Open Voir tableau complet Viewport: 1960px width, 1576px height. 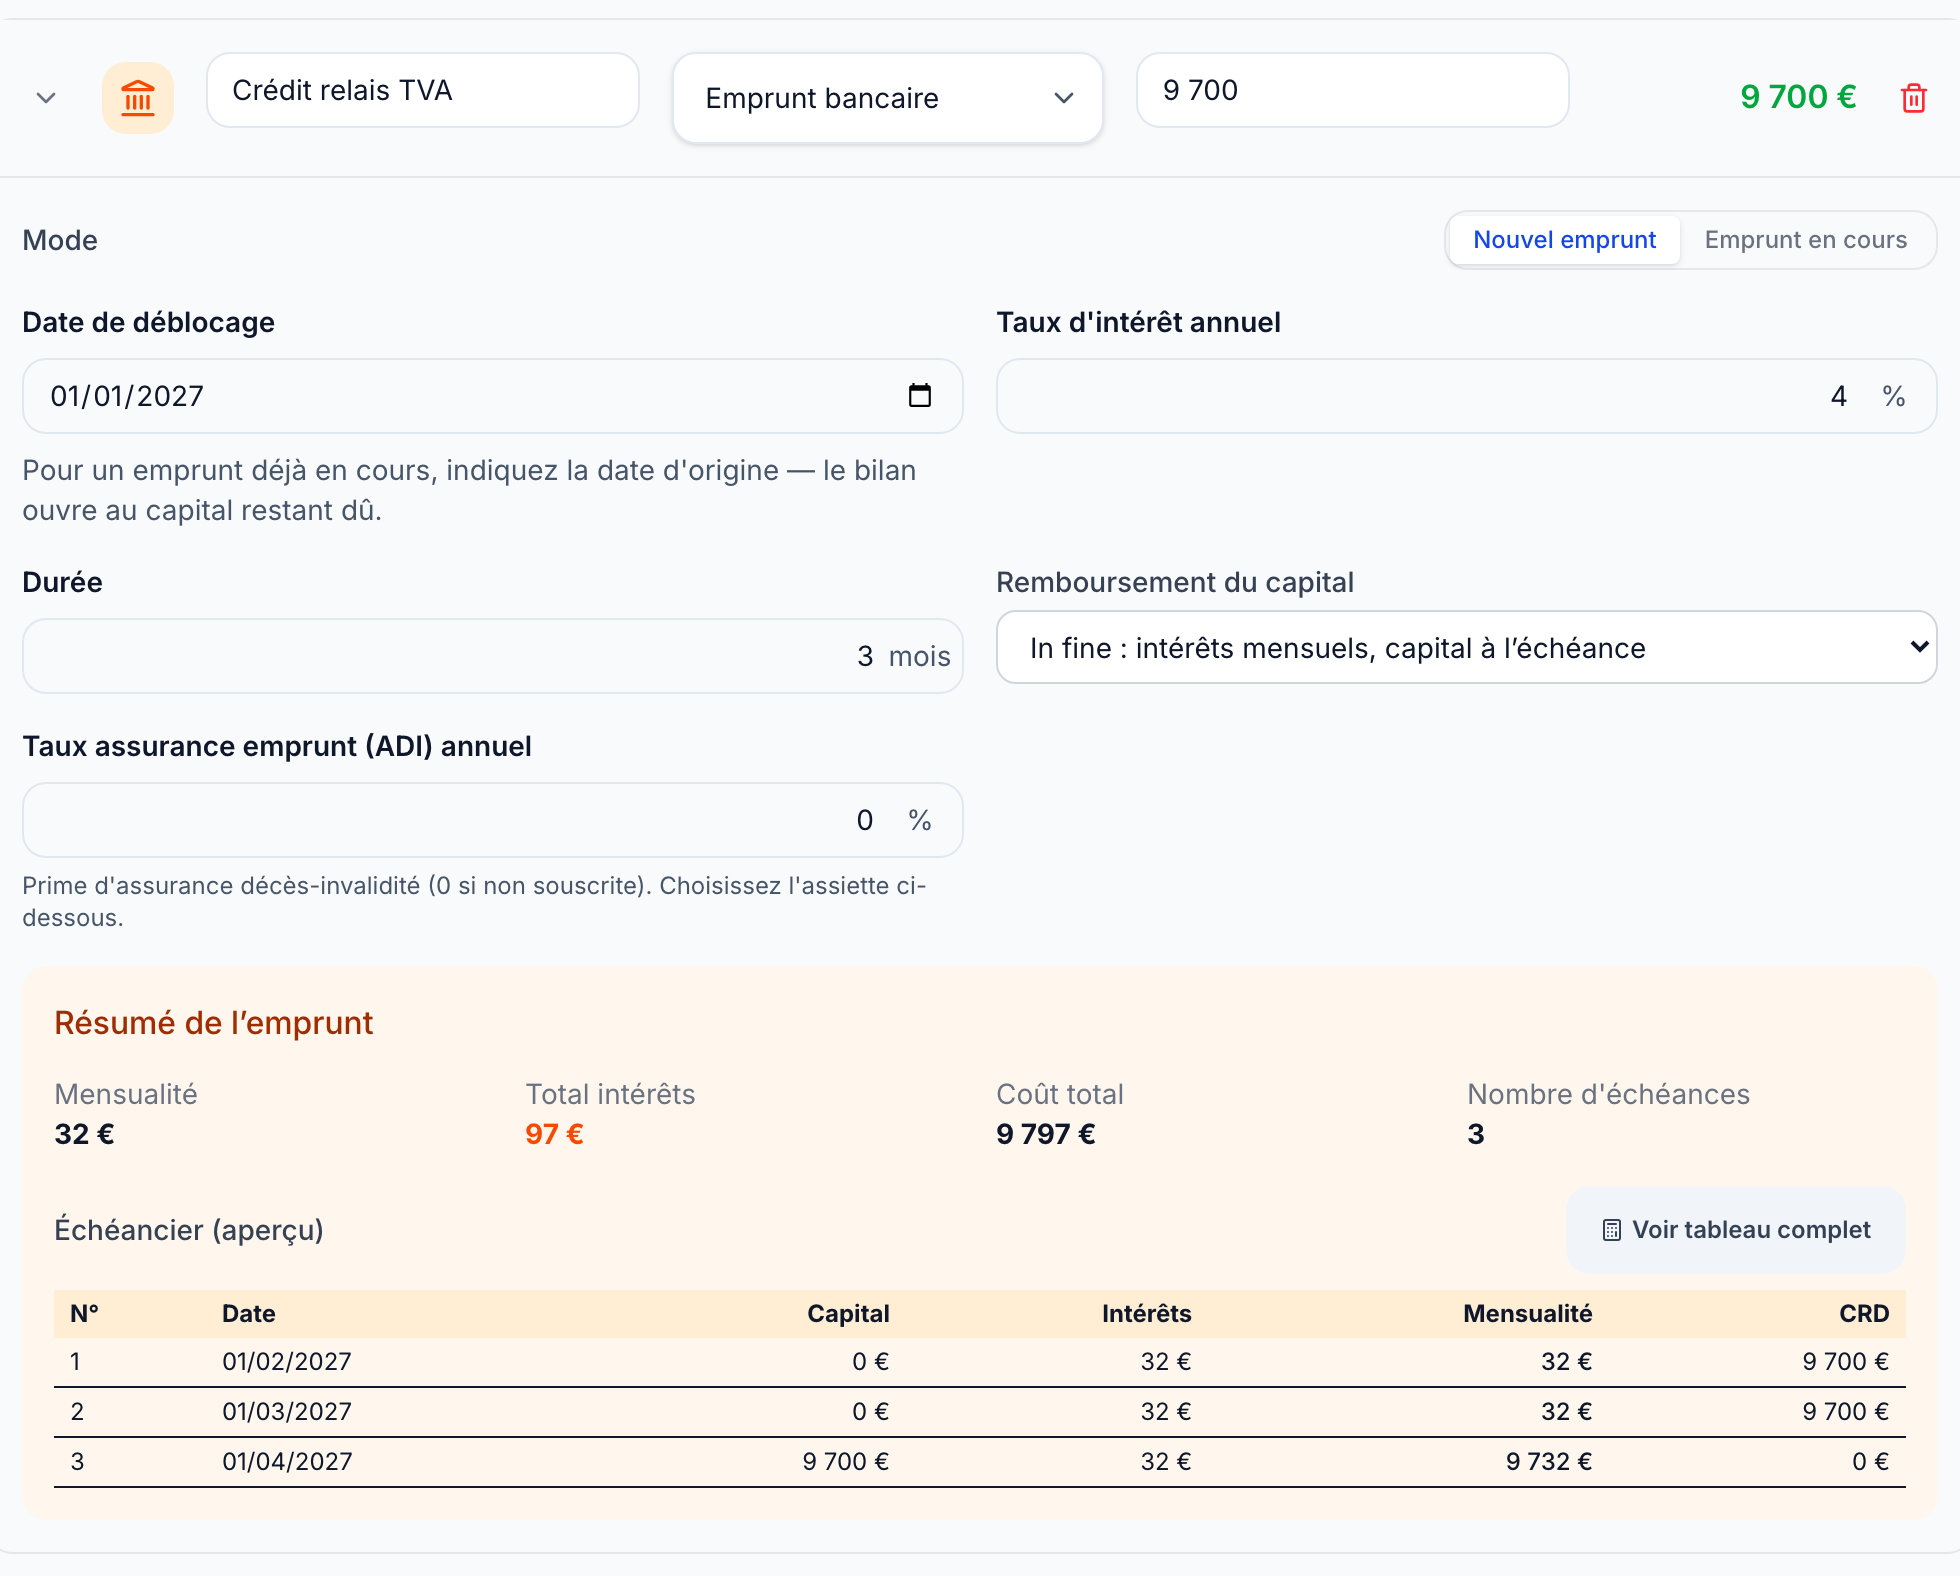[x=1736, y=1230]
